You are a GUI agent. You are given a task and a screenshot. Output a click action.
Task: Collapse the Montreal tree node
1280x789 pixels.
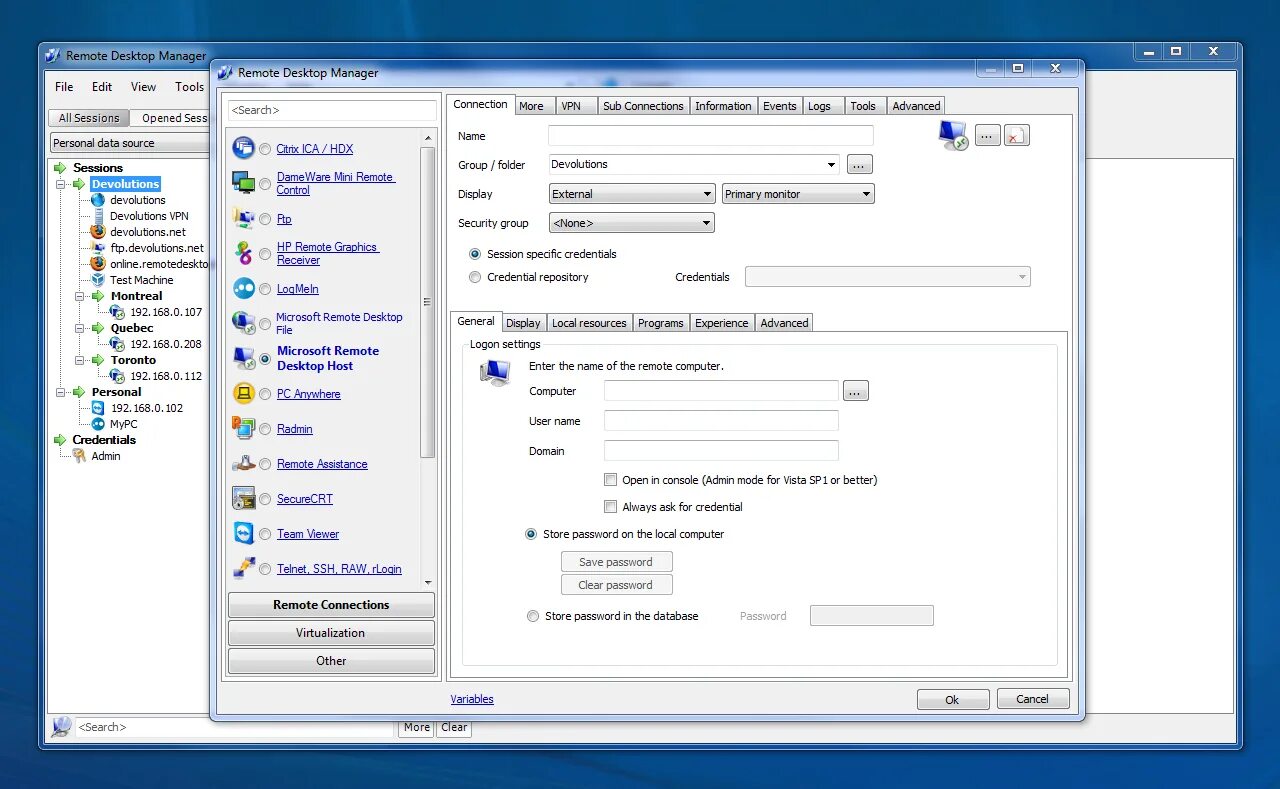coord(81,296)
